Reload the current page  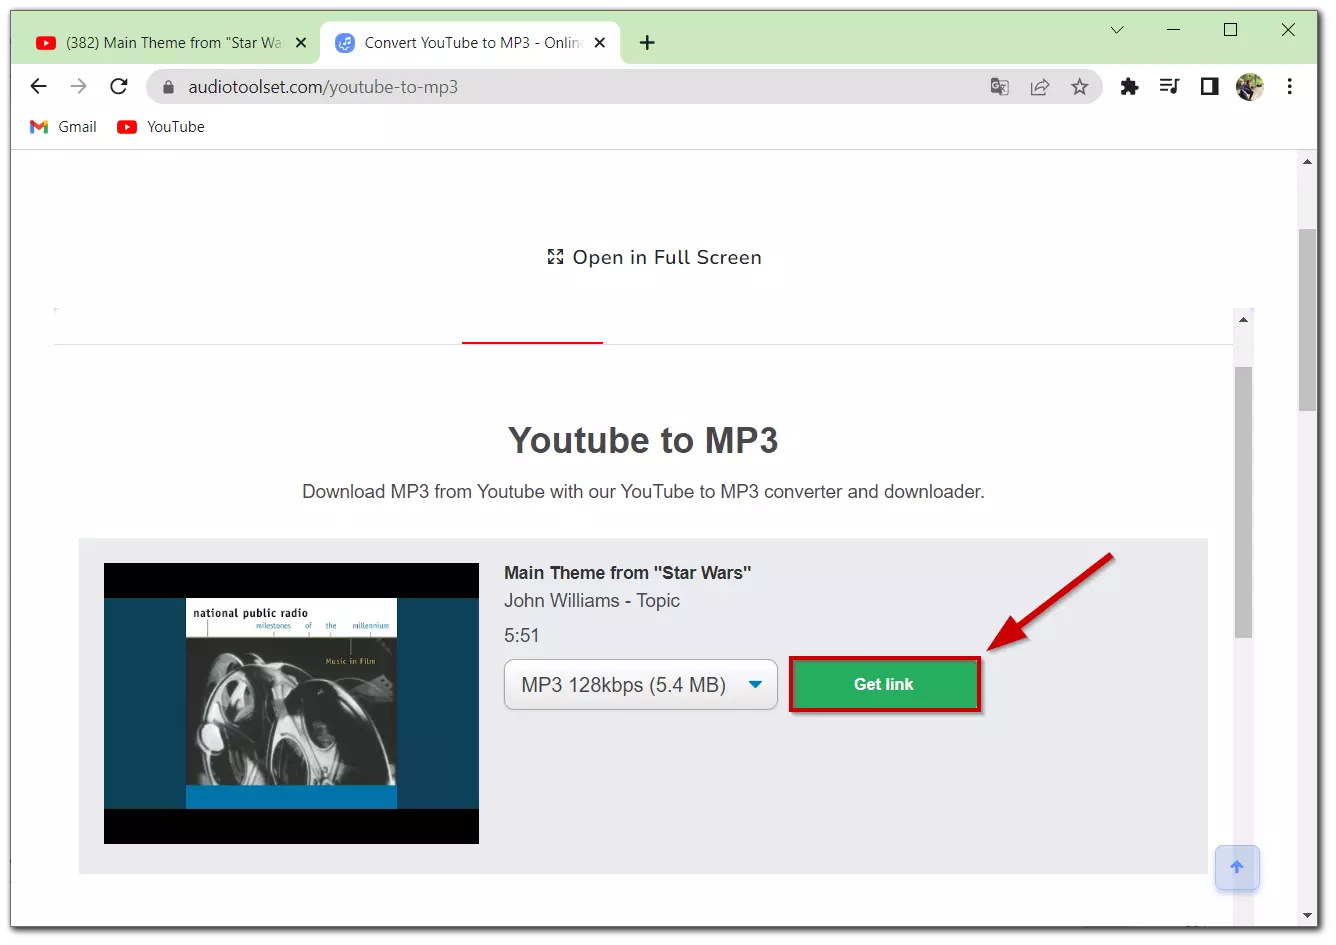(119, 87)
